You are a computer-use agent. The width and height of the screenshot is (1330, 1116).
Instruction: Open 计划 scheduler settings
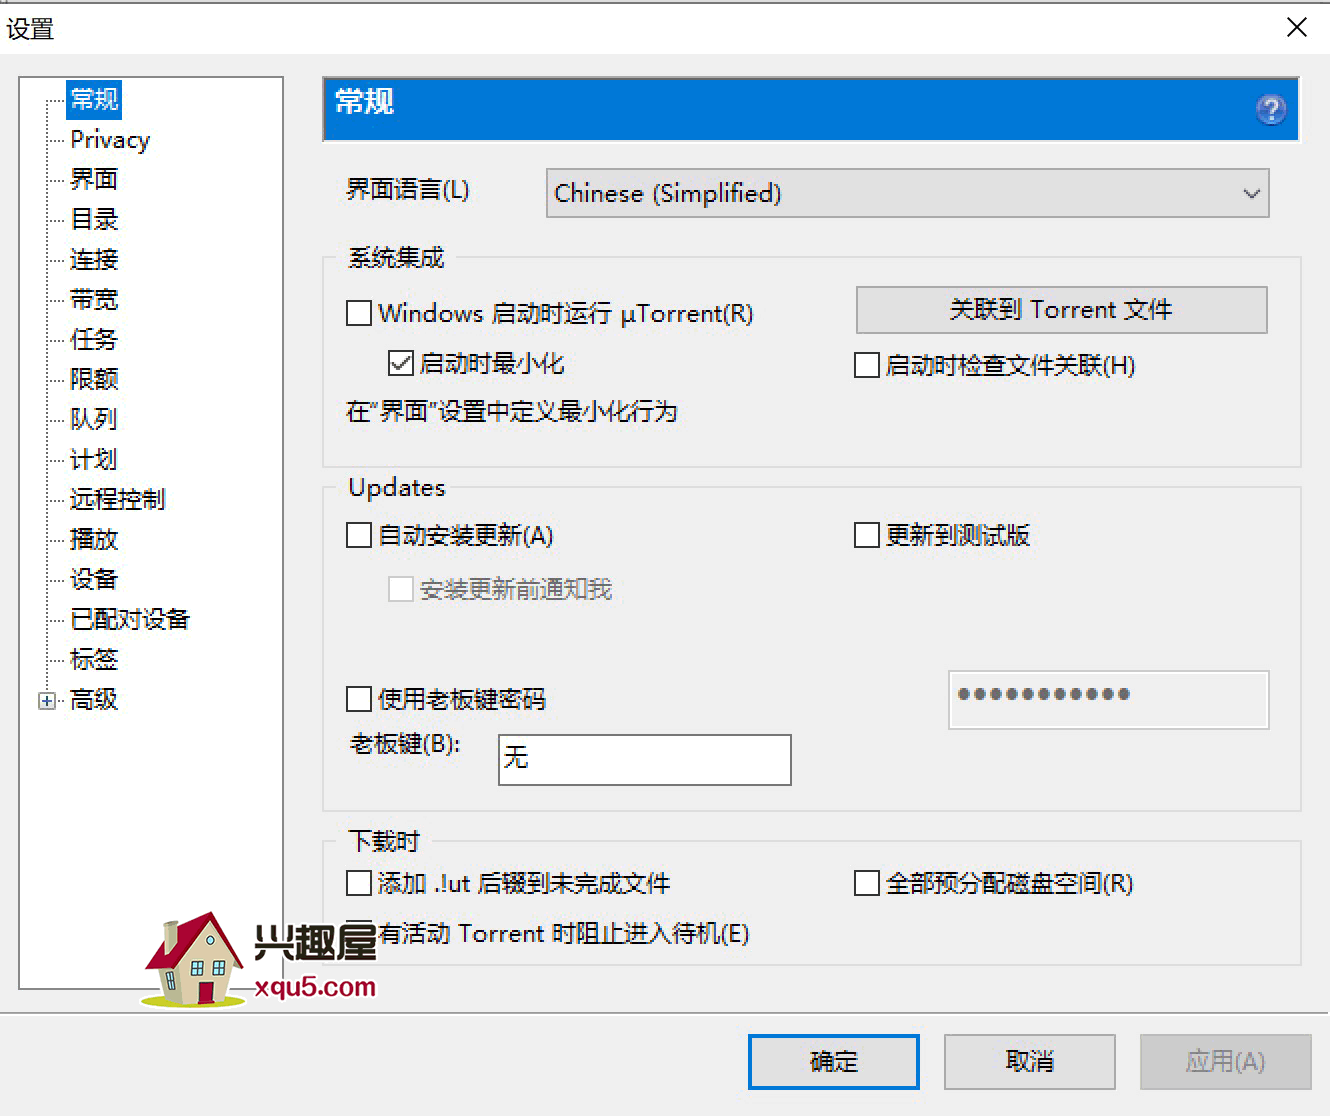(x=94, y=459)
